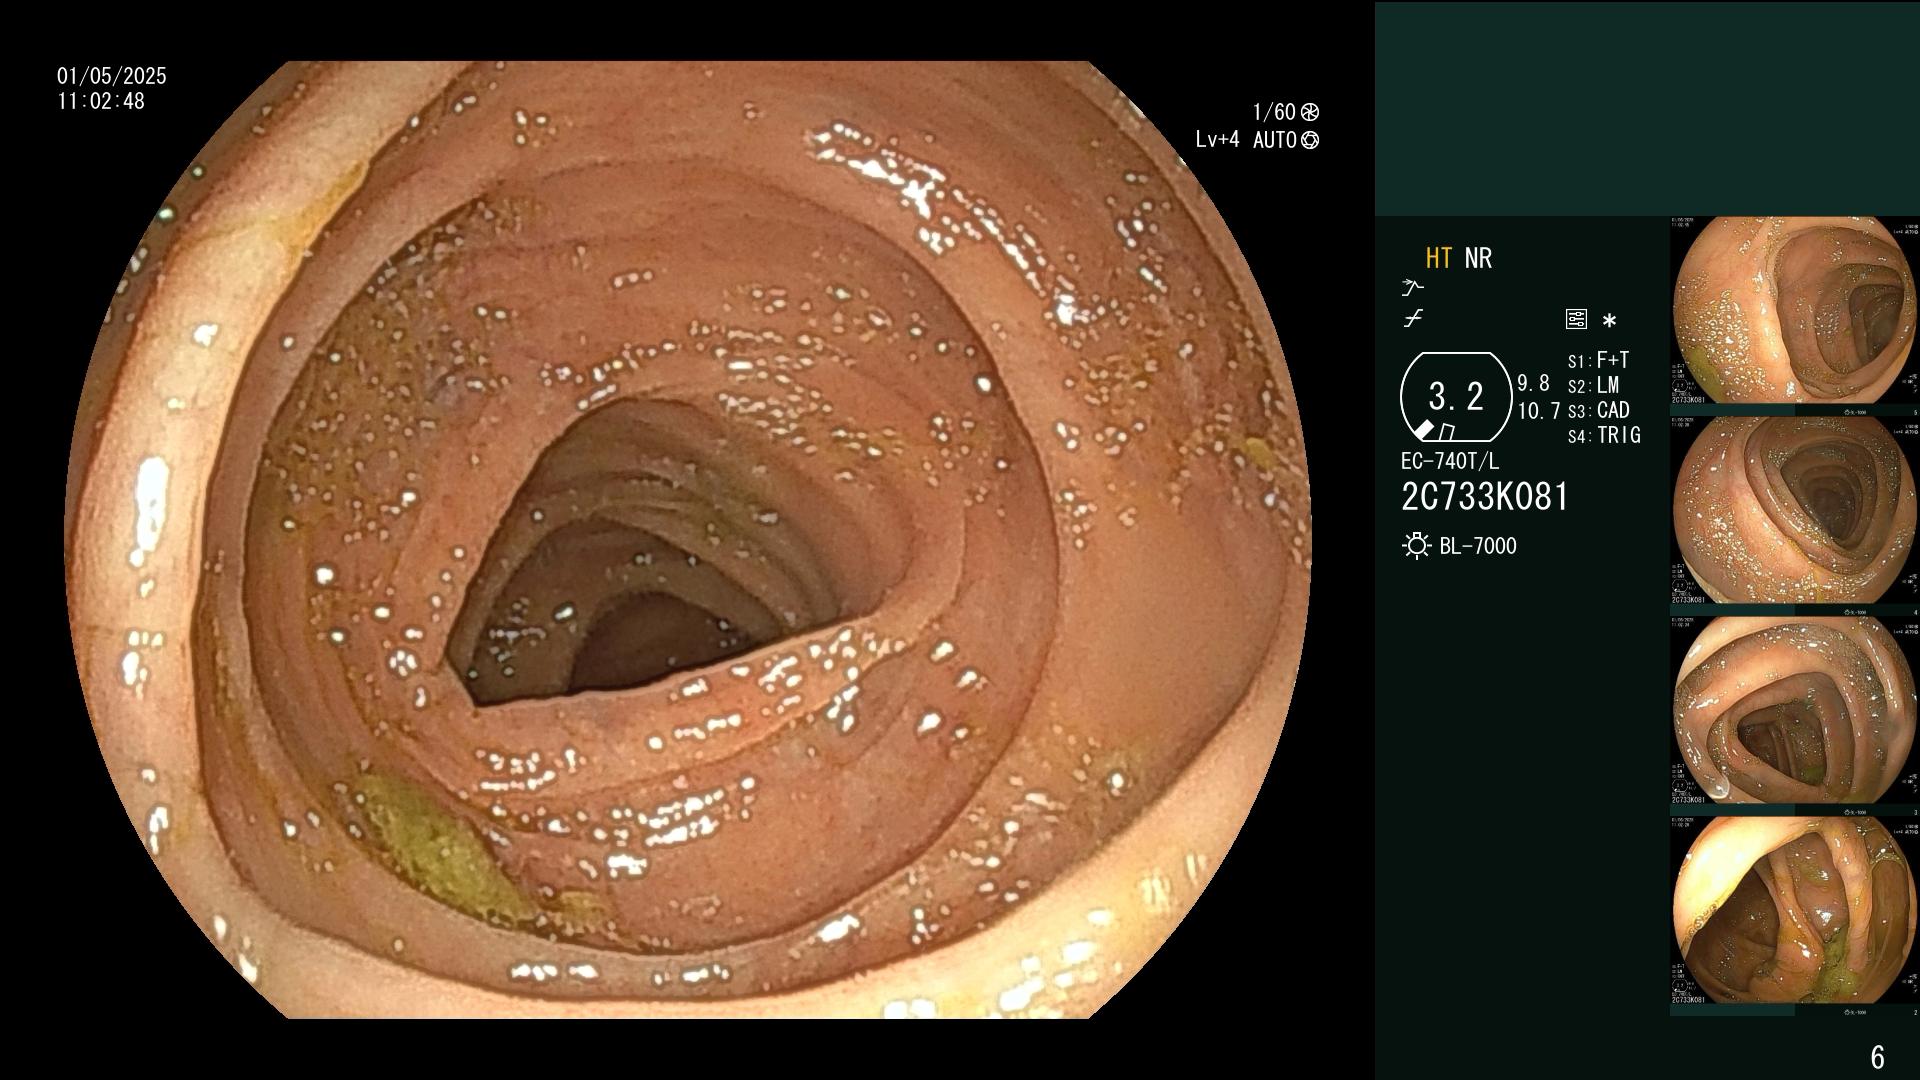This screenshot has height=1080, width=1920.
Task: Click the Lv+4 brightness level text
Action: (x=1217, y=140)
